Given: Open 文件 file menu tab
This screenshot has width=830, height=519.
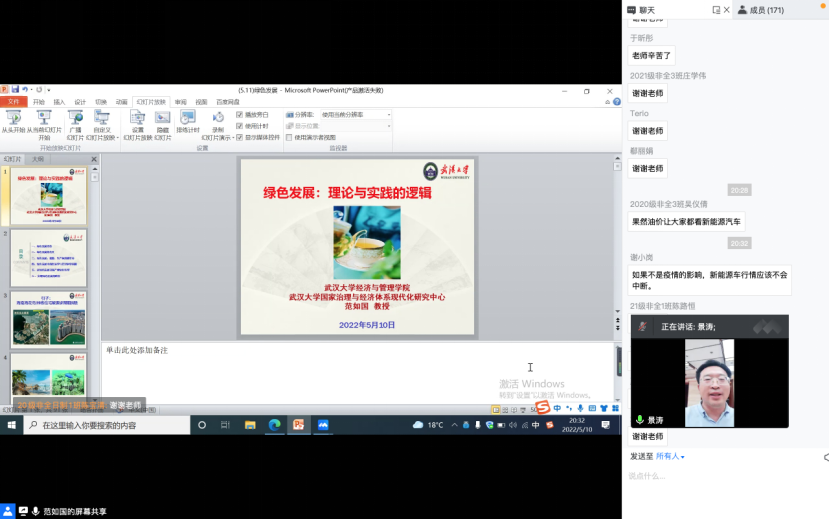Looking at the screenshot, I should click(x=13, y=102).
